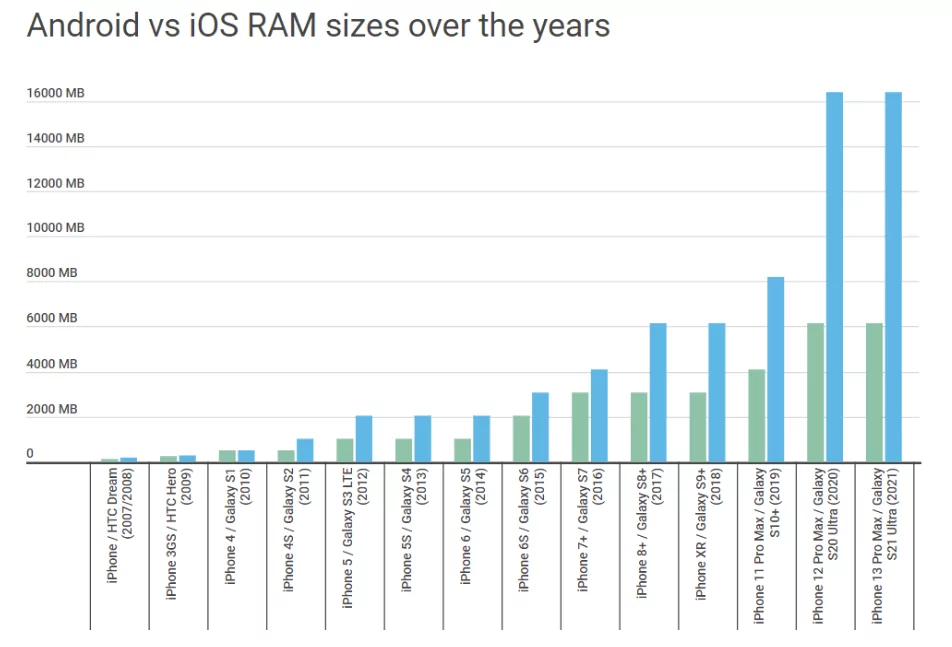Select the blue Galaxy S8+ 2017 bar

tap(658, 393)
